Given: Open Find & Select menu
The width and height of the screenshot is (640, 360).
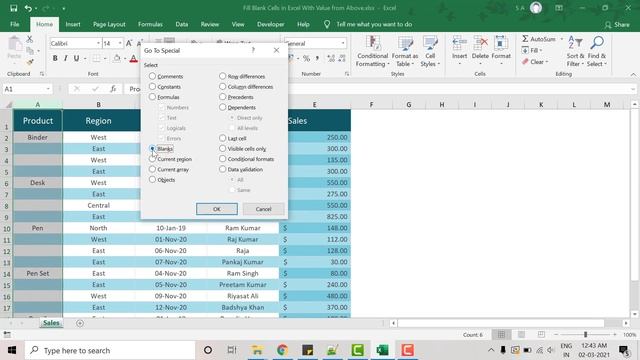Looking at the screenshot, I should pos(597,51).
